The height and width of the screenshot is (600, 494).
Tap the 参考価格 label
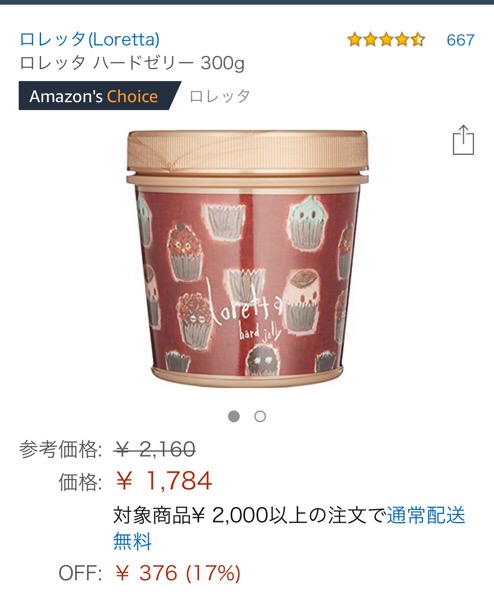tap(61, 449)
